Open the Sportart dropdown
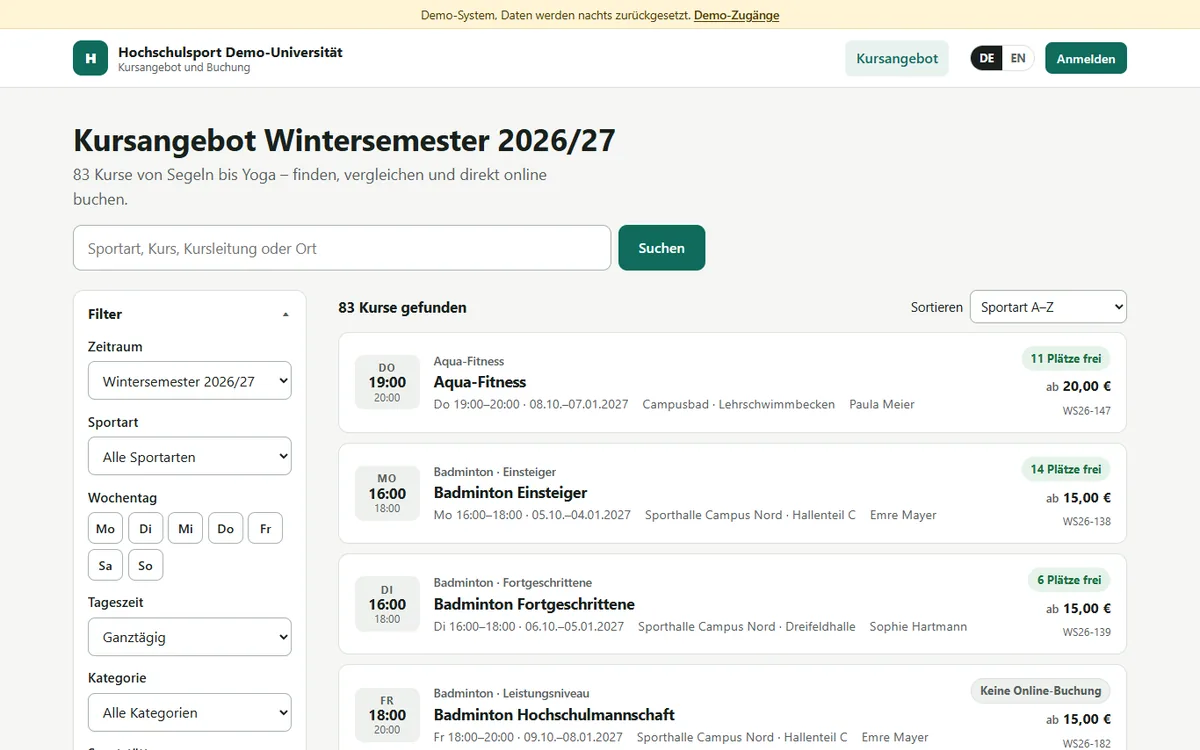 click(190, 456)
